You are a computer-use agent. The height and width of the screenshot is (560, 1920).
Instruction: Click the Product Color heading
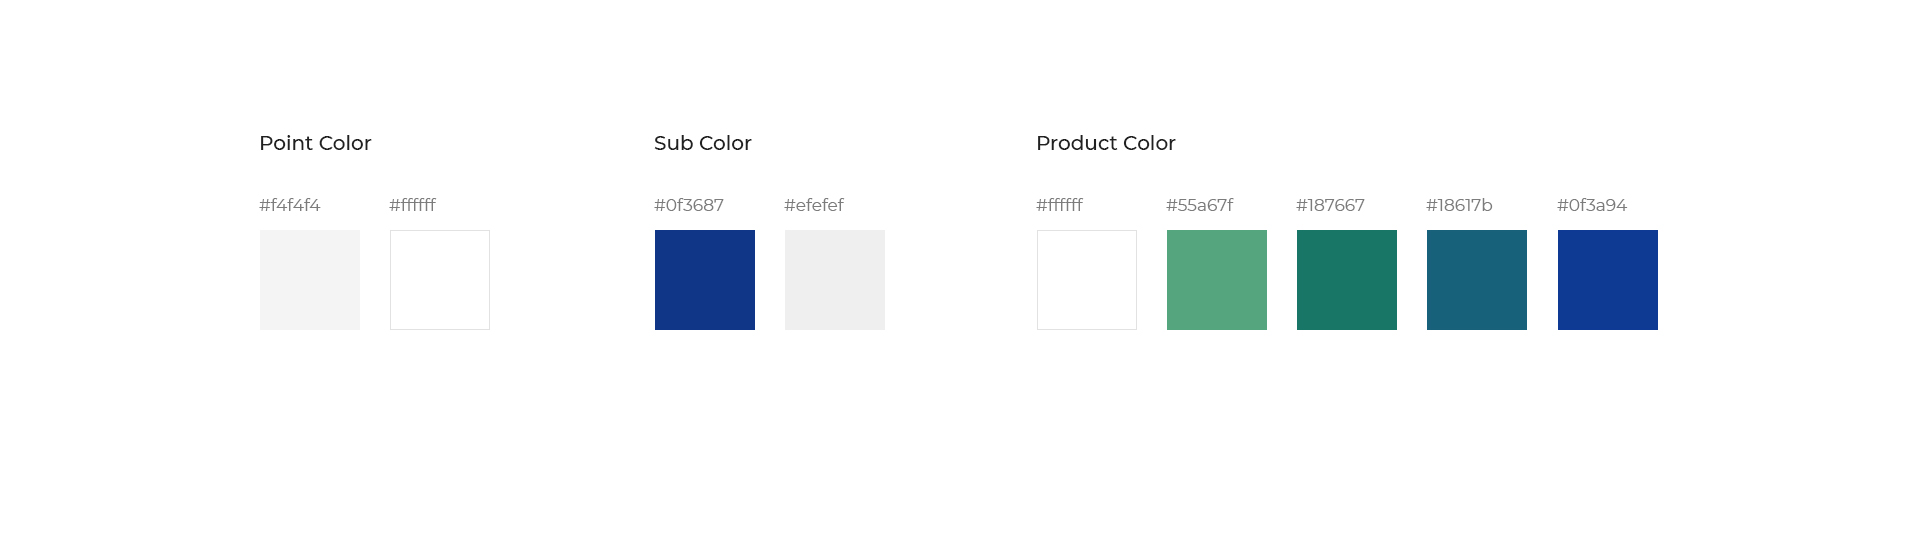1106,143
